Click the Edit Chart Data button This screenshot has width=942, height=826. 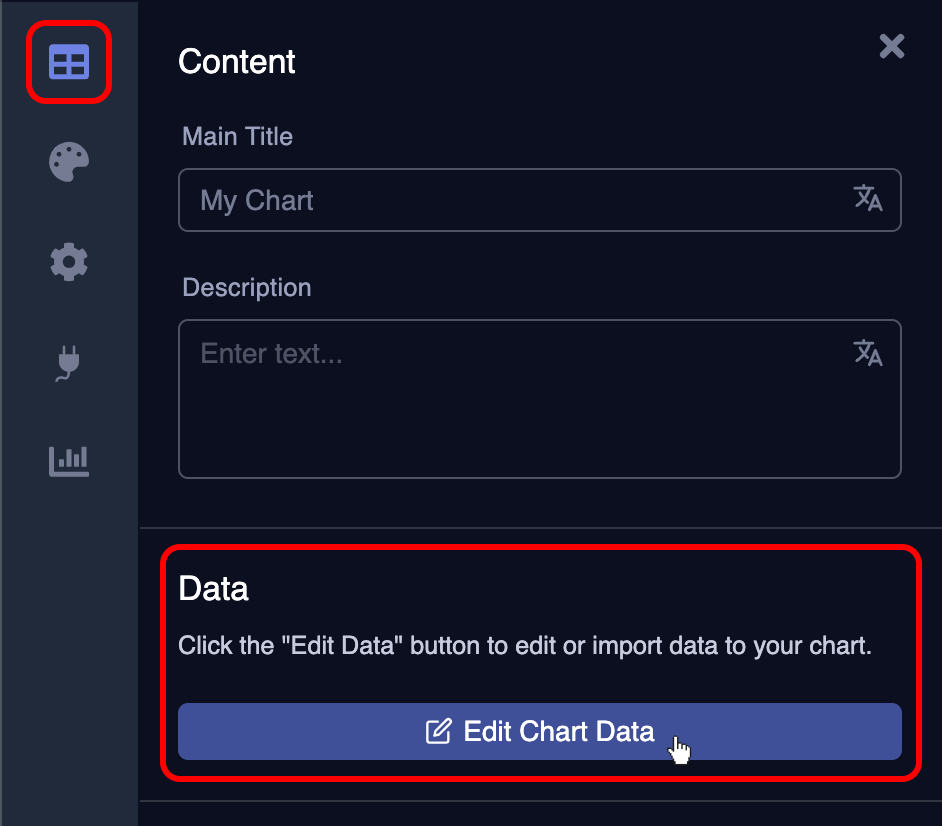(x=540, y=731)
